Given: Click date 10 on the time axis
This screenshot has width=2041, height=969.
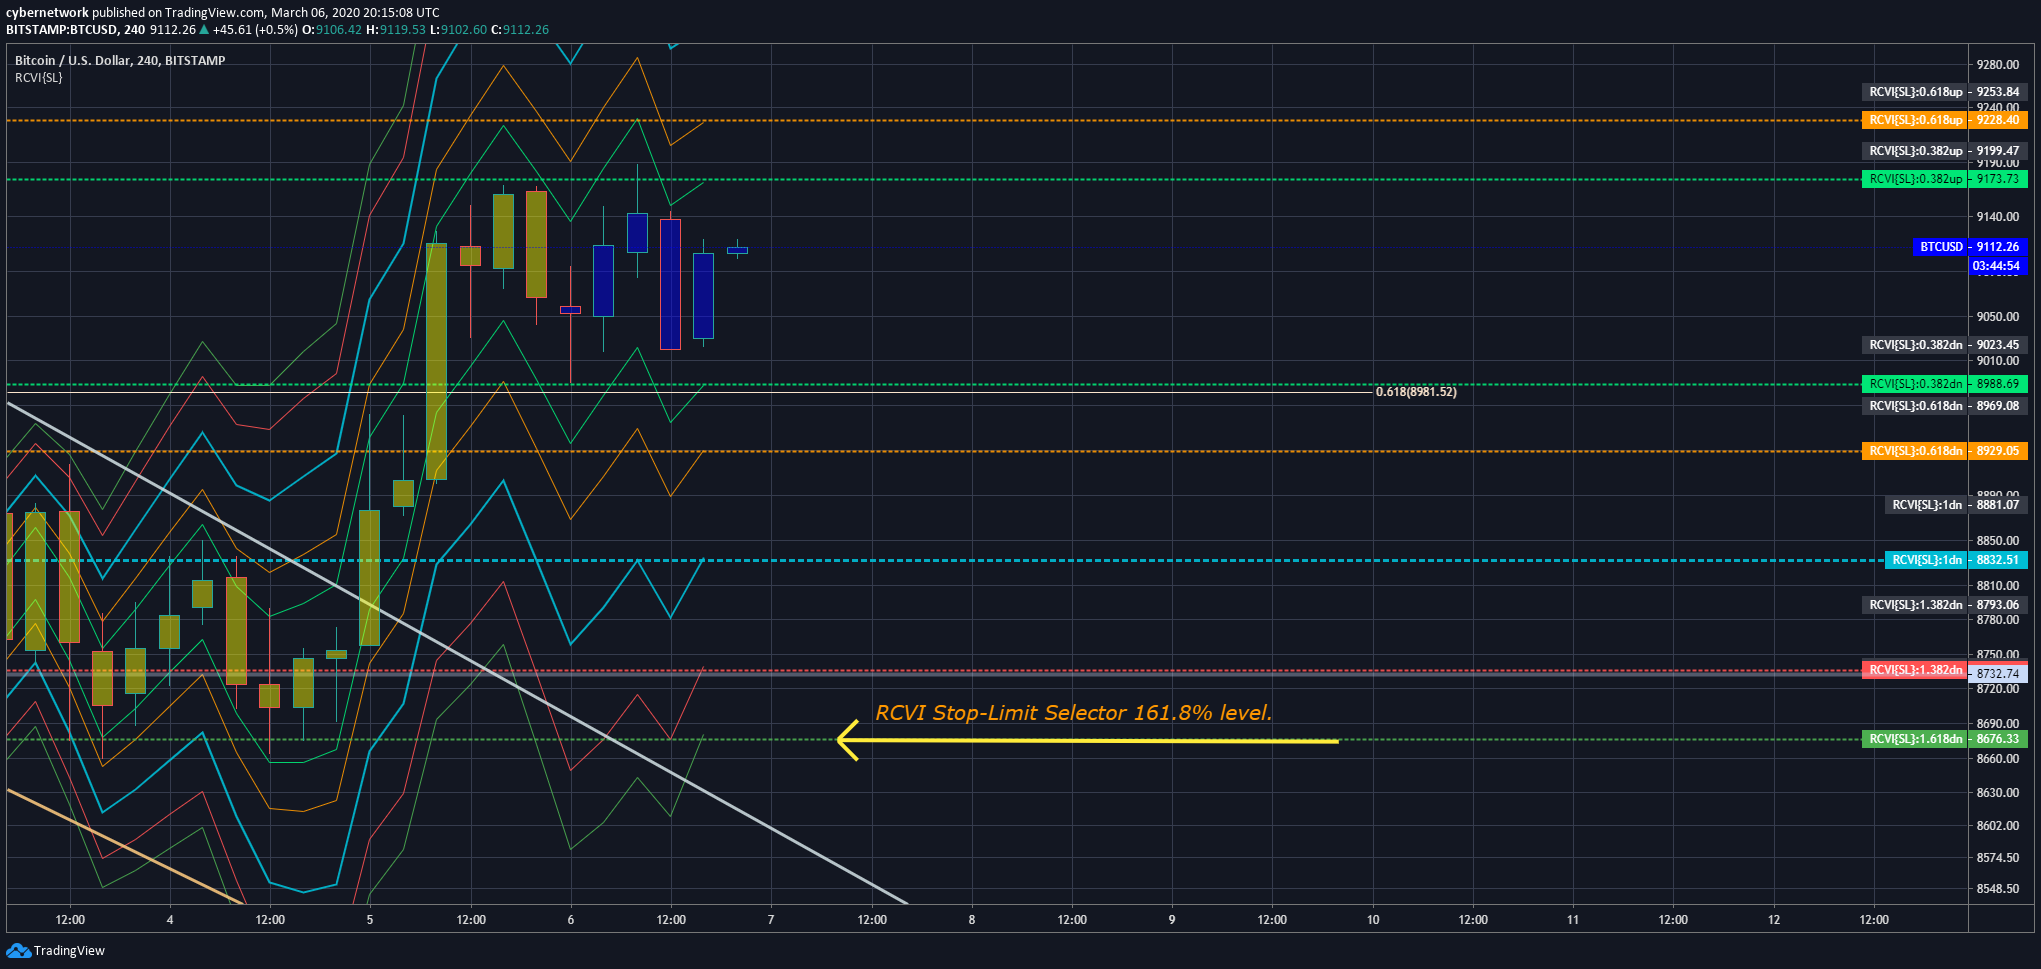Looking at the screenshot, I should coord(1373,920).
